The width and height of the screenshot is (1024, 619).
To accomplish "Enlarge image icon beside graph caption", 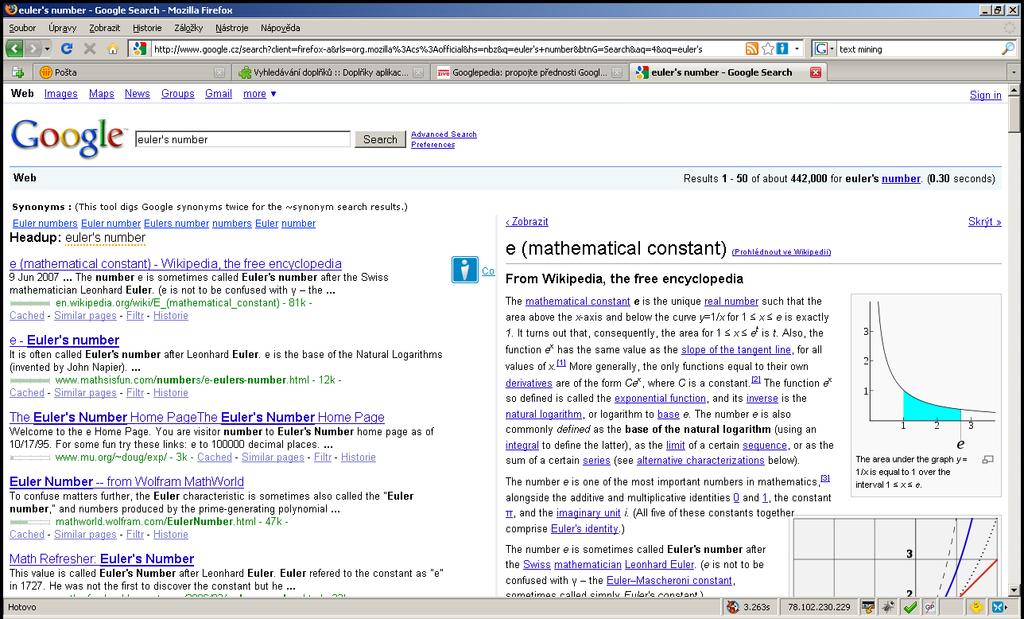I will click(987, 460).
